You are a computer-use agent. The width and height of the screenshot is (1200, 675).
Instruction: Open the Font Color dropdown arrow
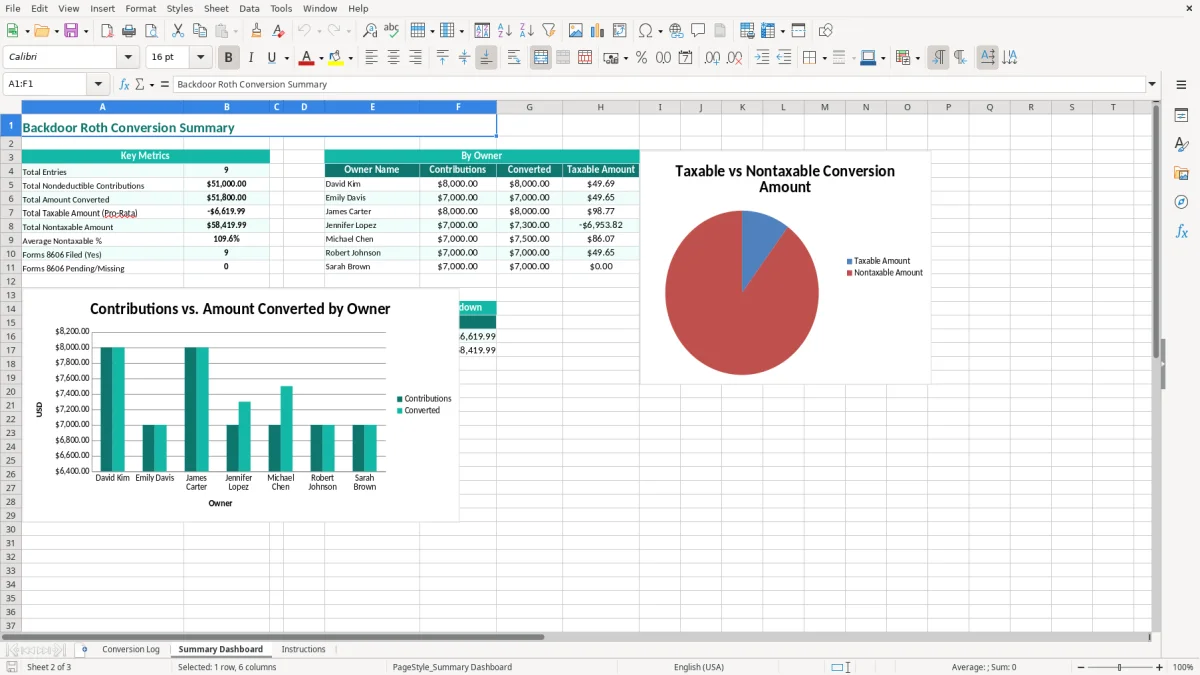pos(321,58)
